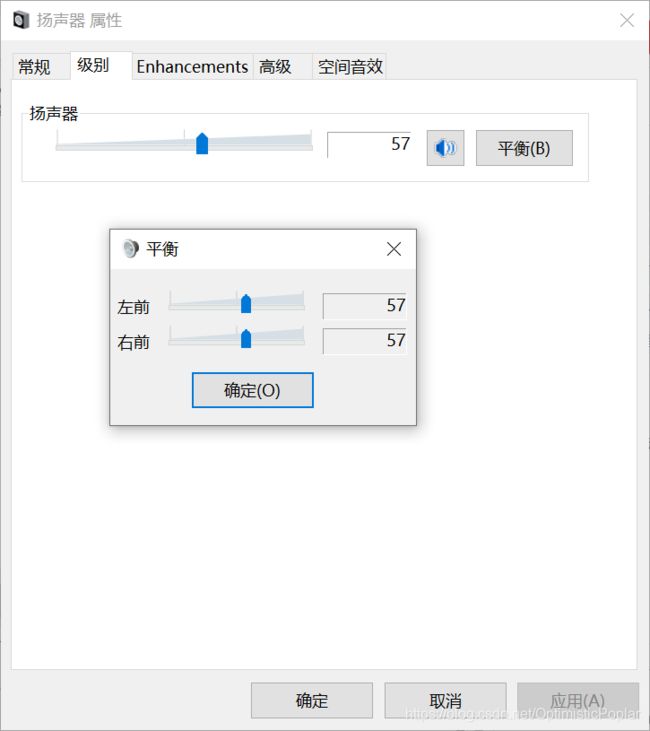Click the 扬声器 属性 title bar speaker icon
The height and width of the screenshot is (731, 650).
point(21,21)
